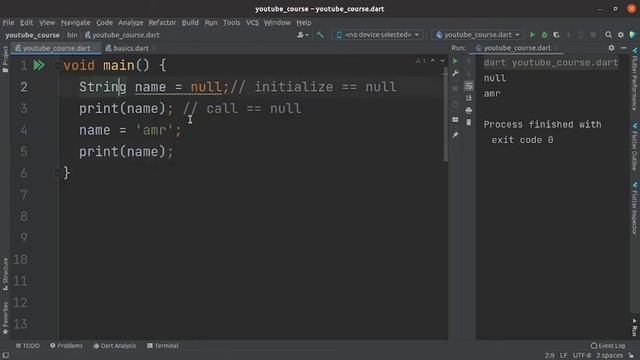This screenshot has height=360, width=640.
Task: Select youtube_course.dart tab in Run panel
Action: point(517,48)
